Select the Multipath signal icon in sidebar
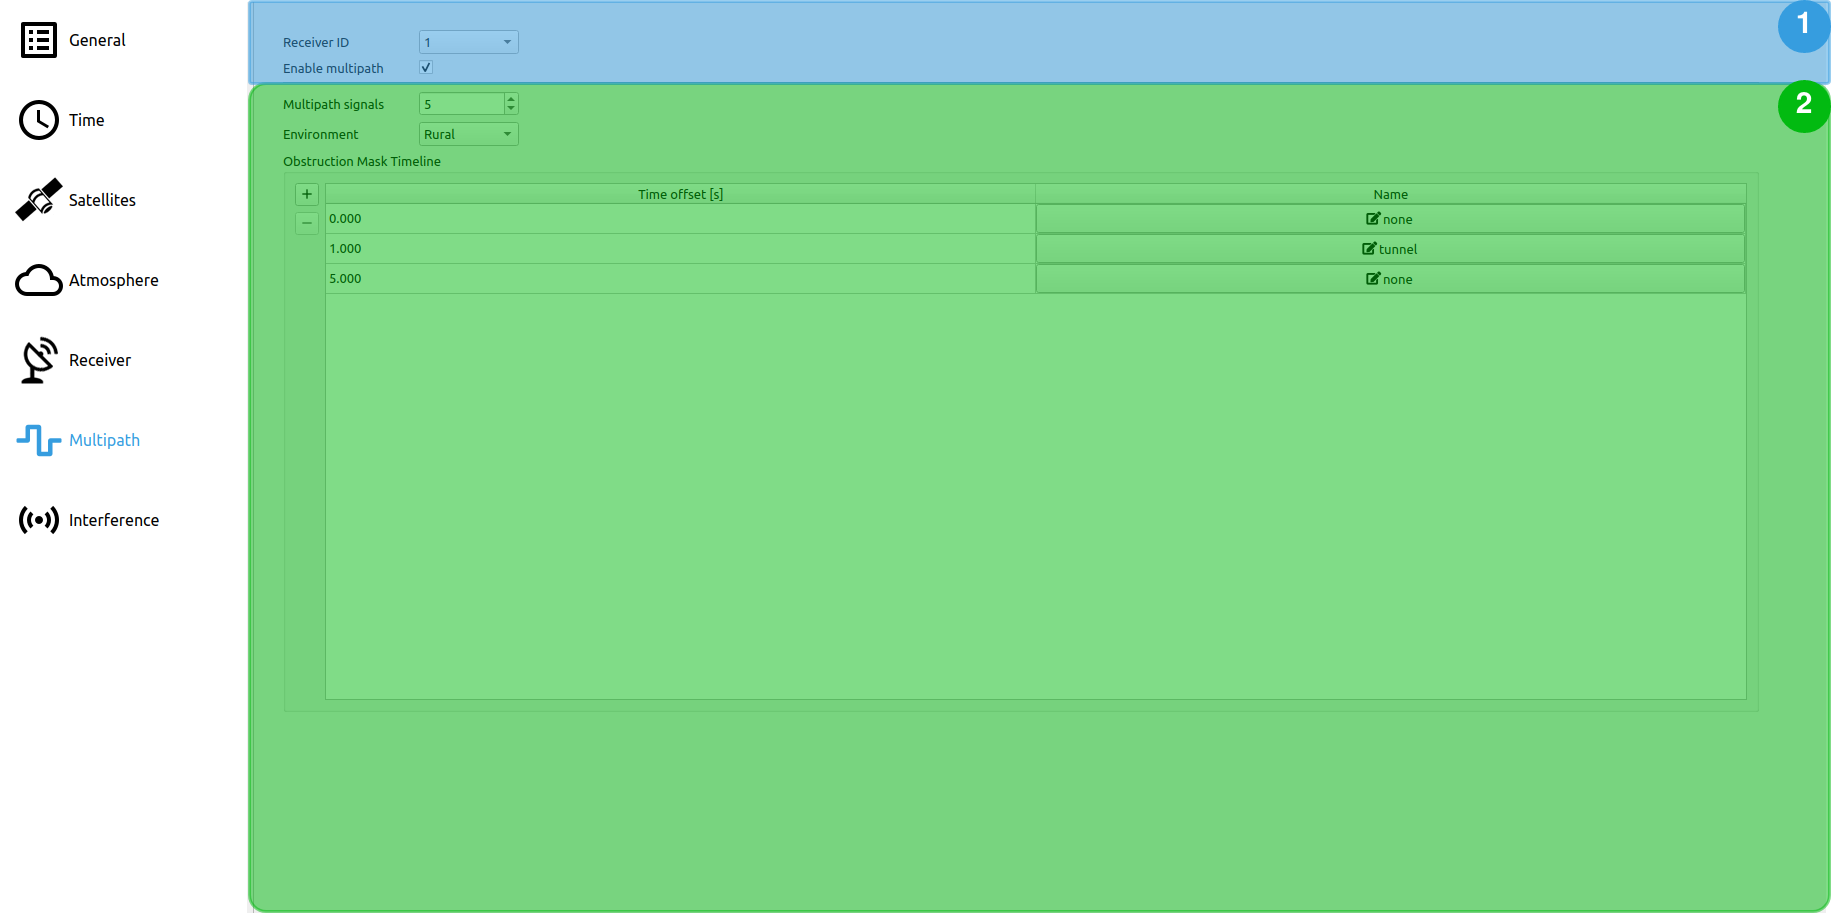Viewport: 1831px width, 914px height. point(39,440)
